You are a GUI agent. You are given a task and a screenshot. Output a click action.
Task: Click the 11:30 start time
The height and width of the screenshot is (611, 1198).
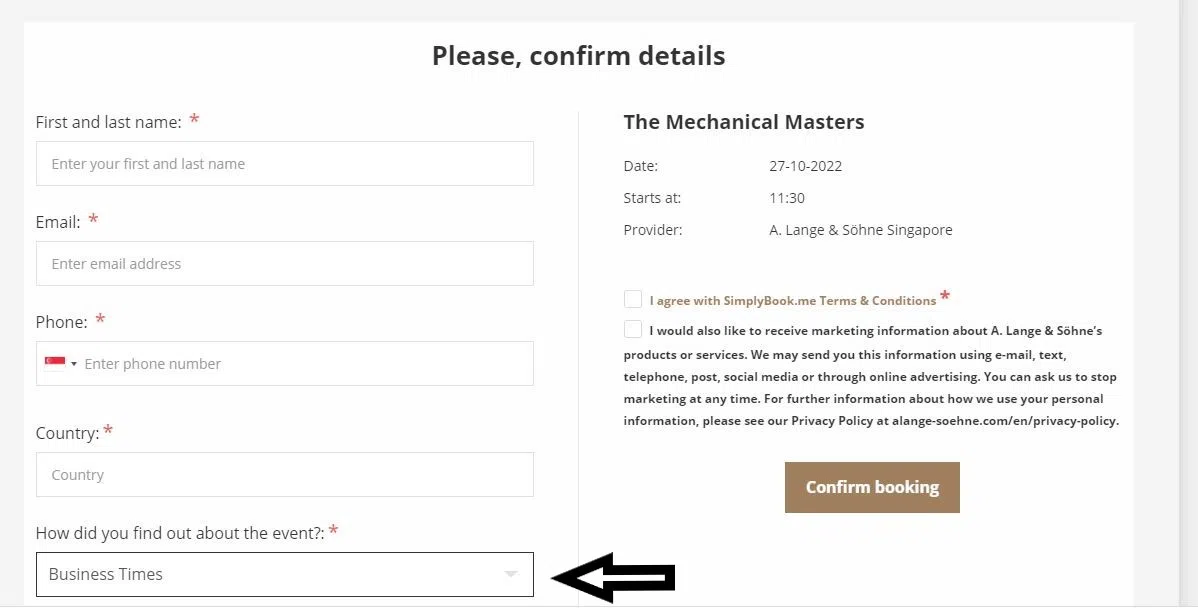pos(787,198)
